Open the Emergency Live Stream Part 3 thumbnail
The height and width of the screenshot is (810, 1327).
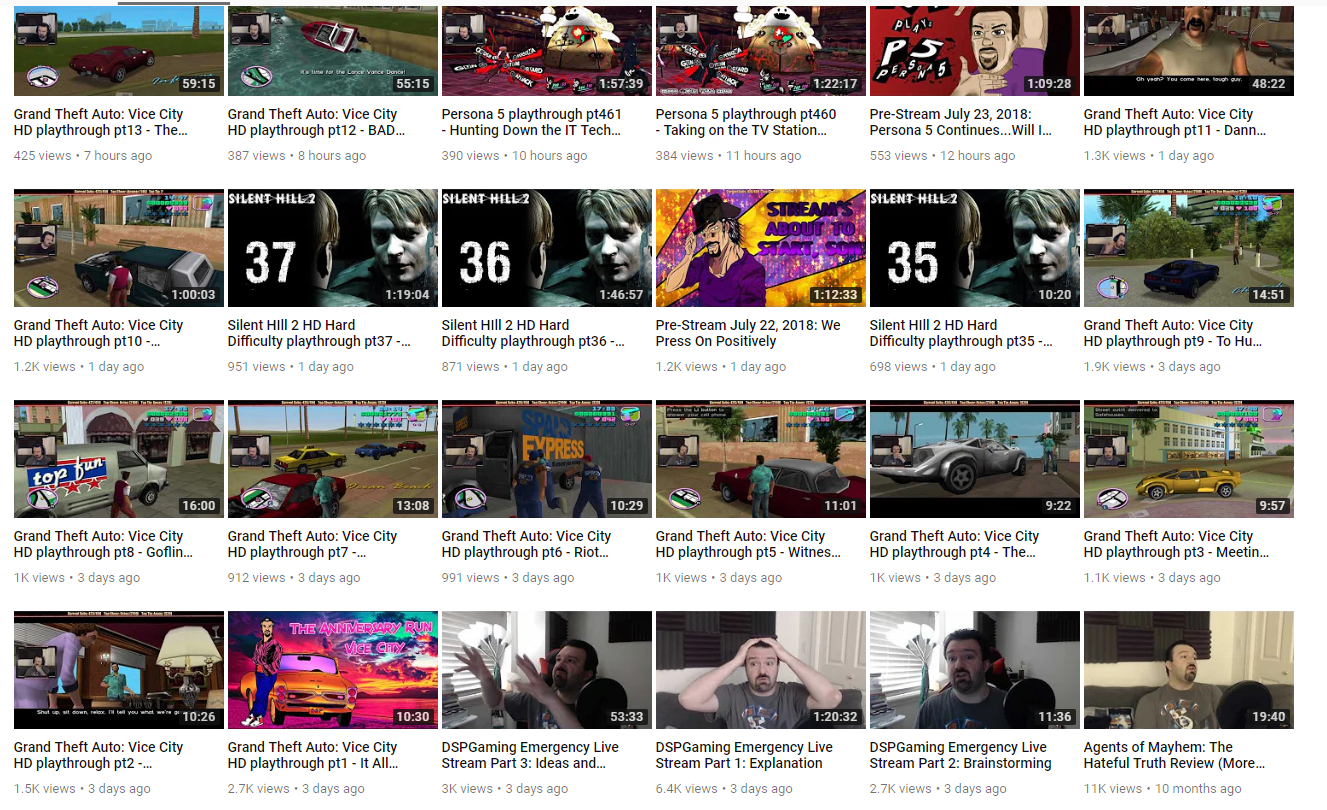coord(547,670)
